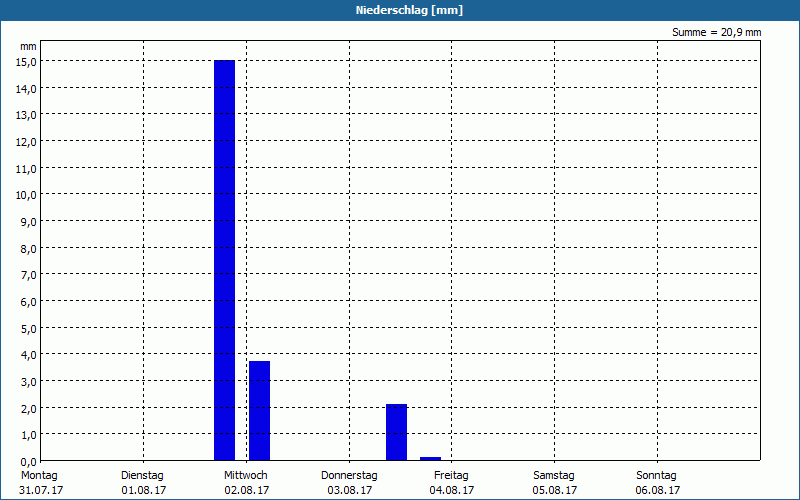The image size is (800, 500).
Task: Click the 2,0 y-axis value
Action: [x=28, y=408]
